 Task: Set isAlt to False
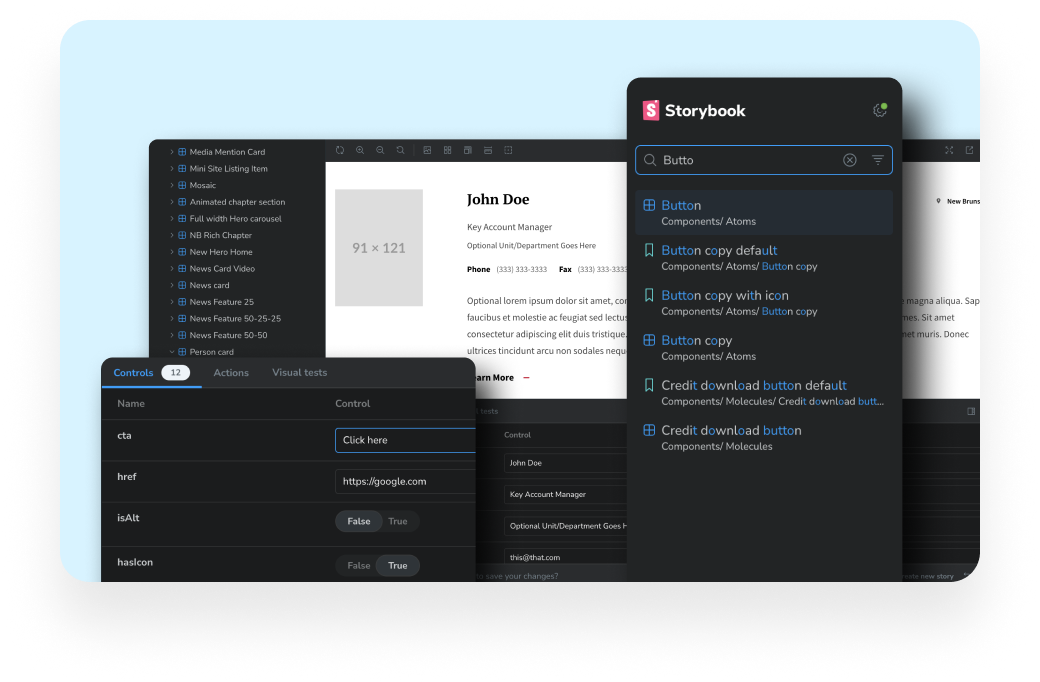(x=359, y=521)
